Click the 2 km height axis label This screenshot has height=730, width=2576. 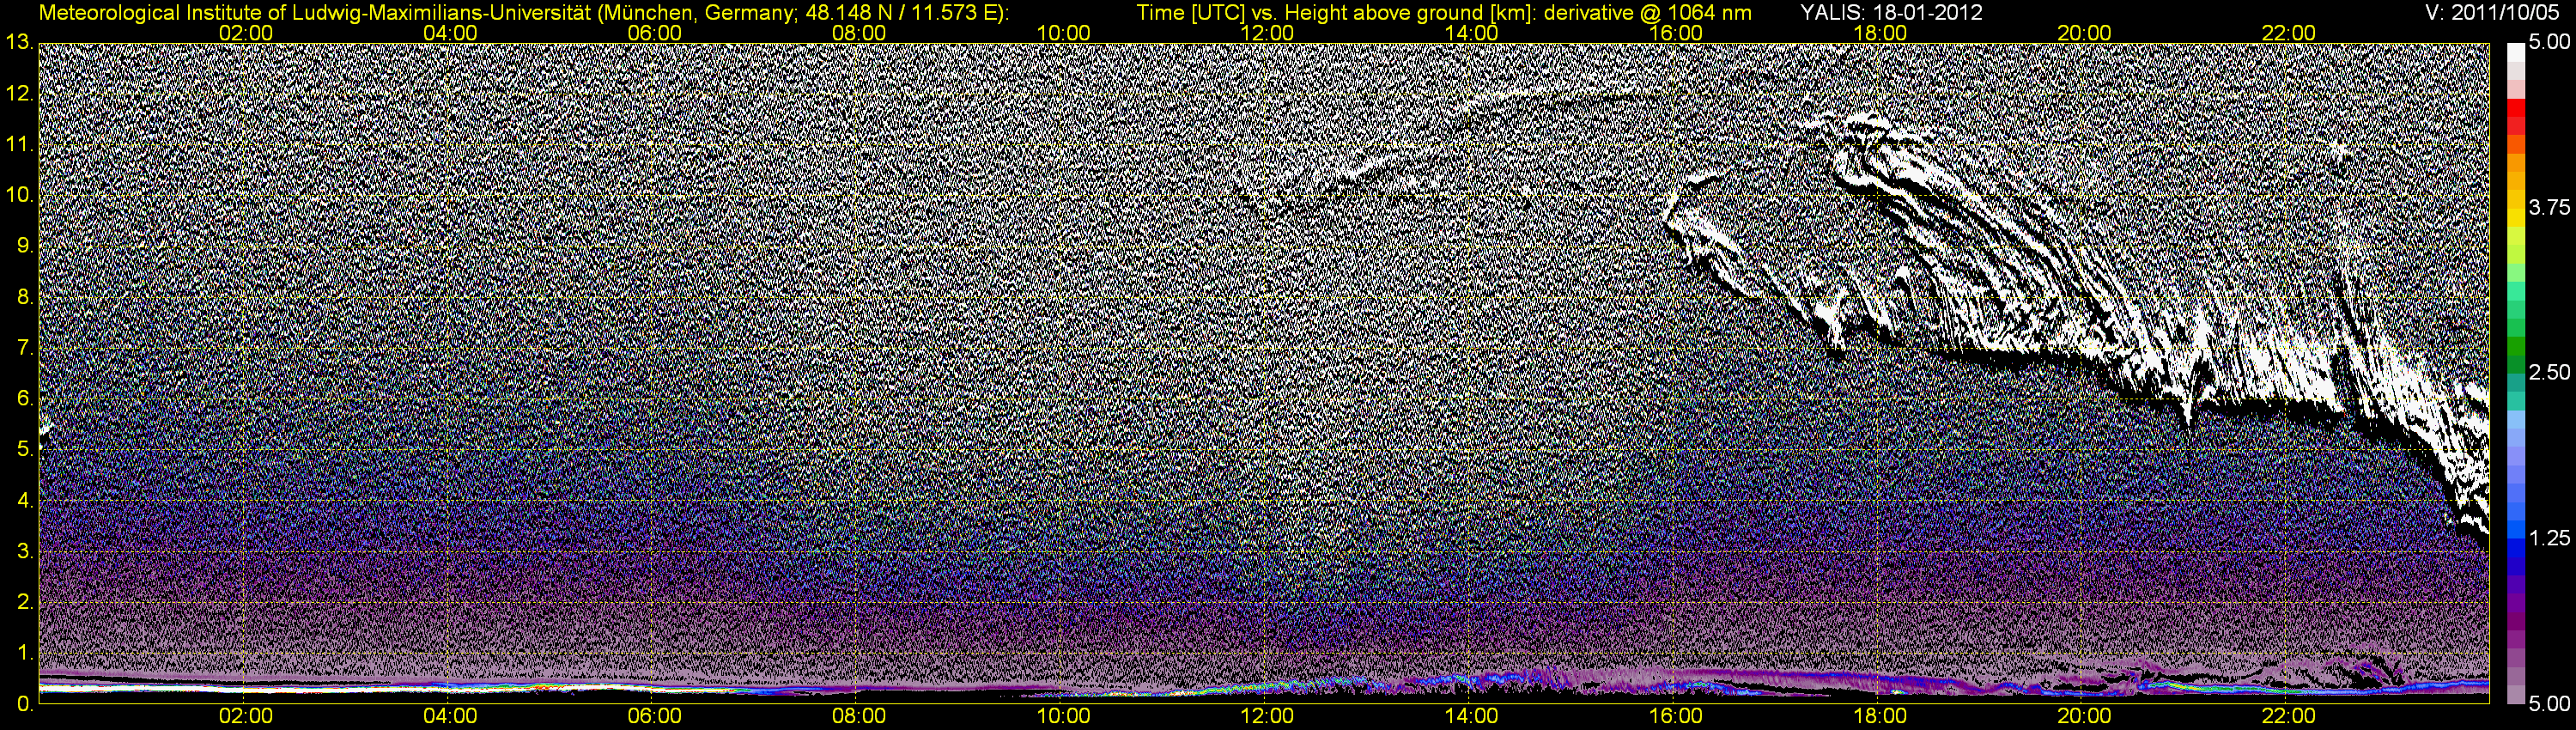coord(26,603)
